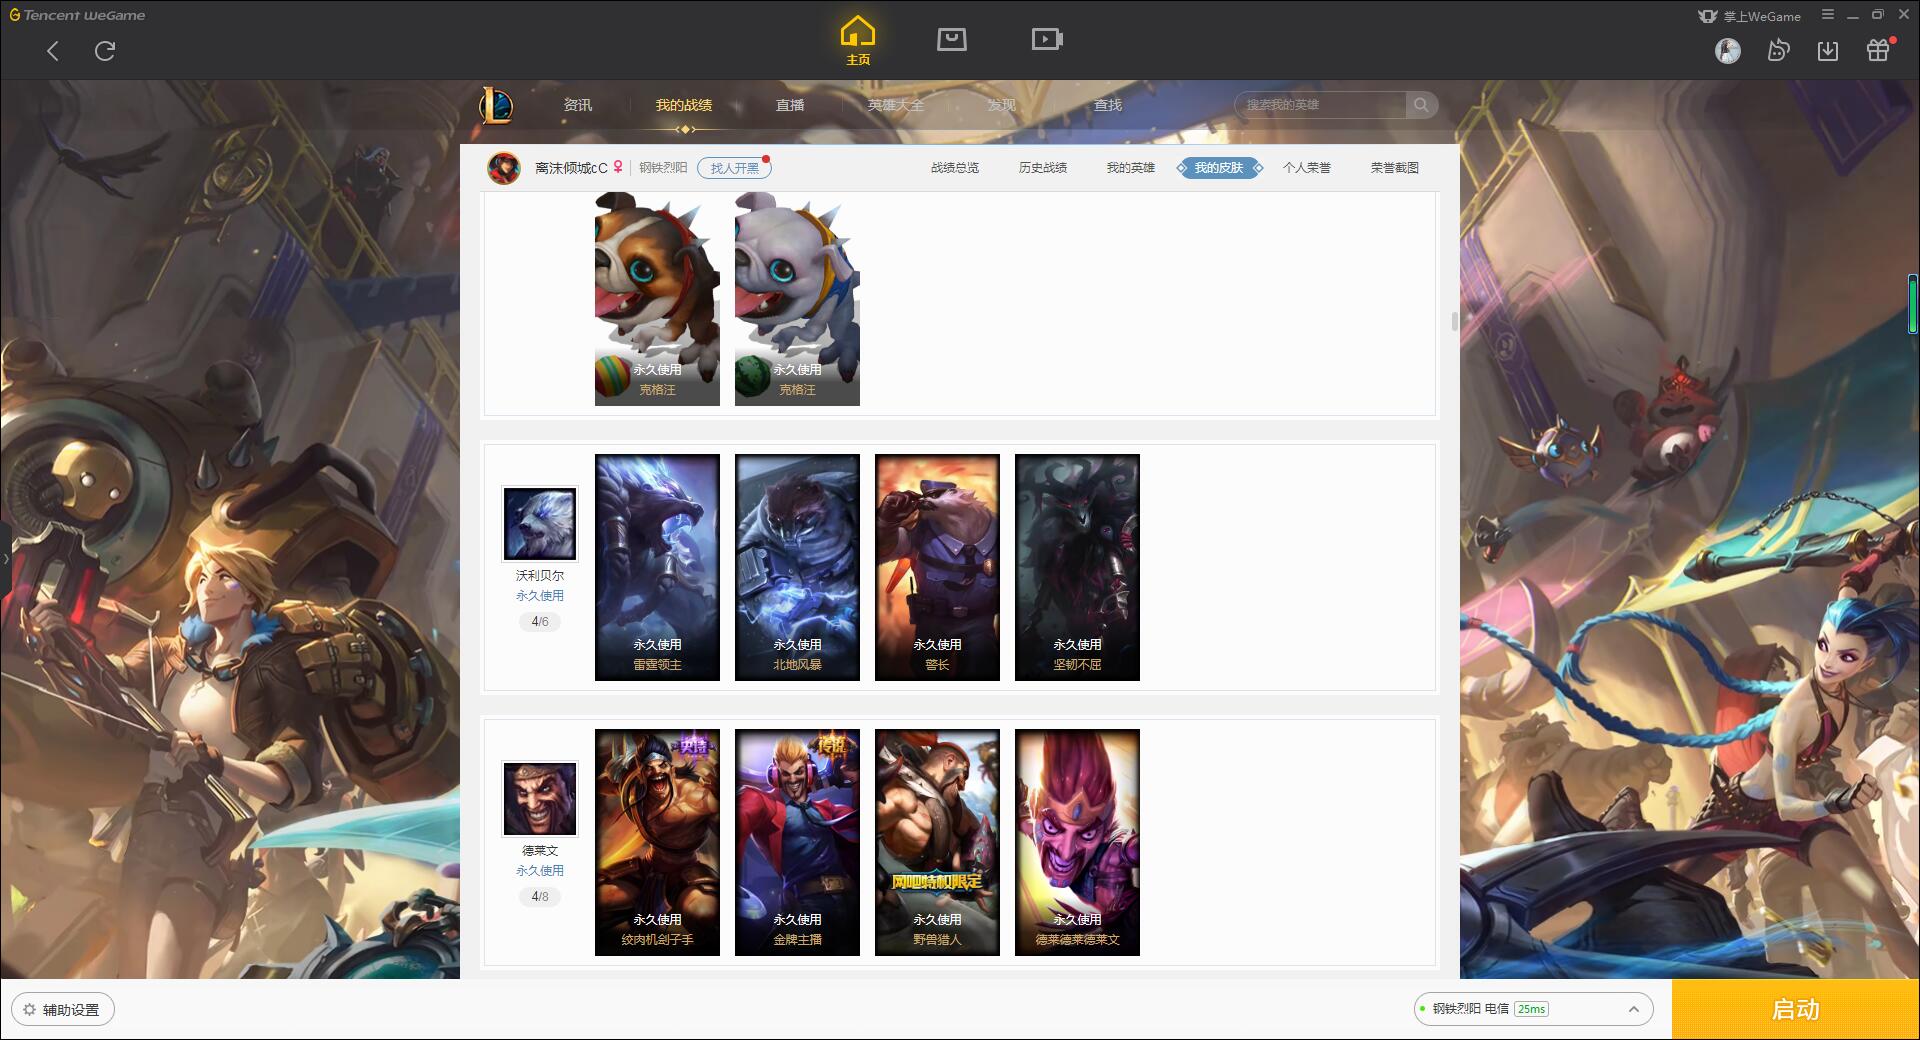The height and width of the screenshot is (1040, 1920).
Task: Switch to 历史战绩 sub-tab
Action: coord(1043,168)
